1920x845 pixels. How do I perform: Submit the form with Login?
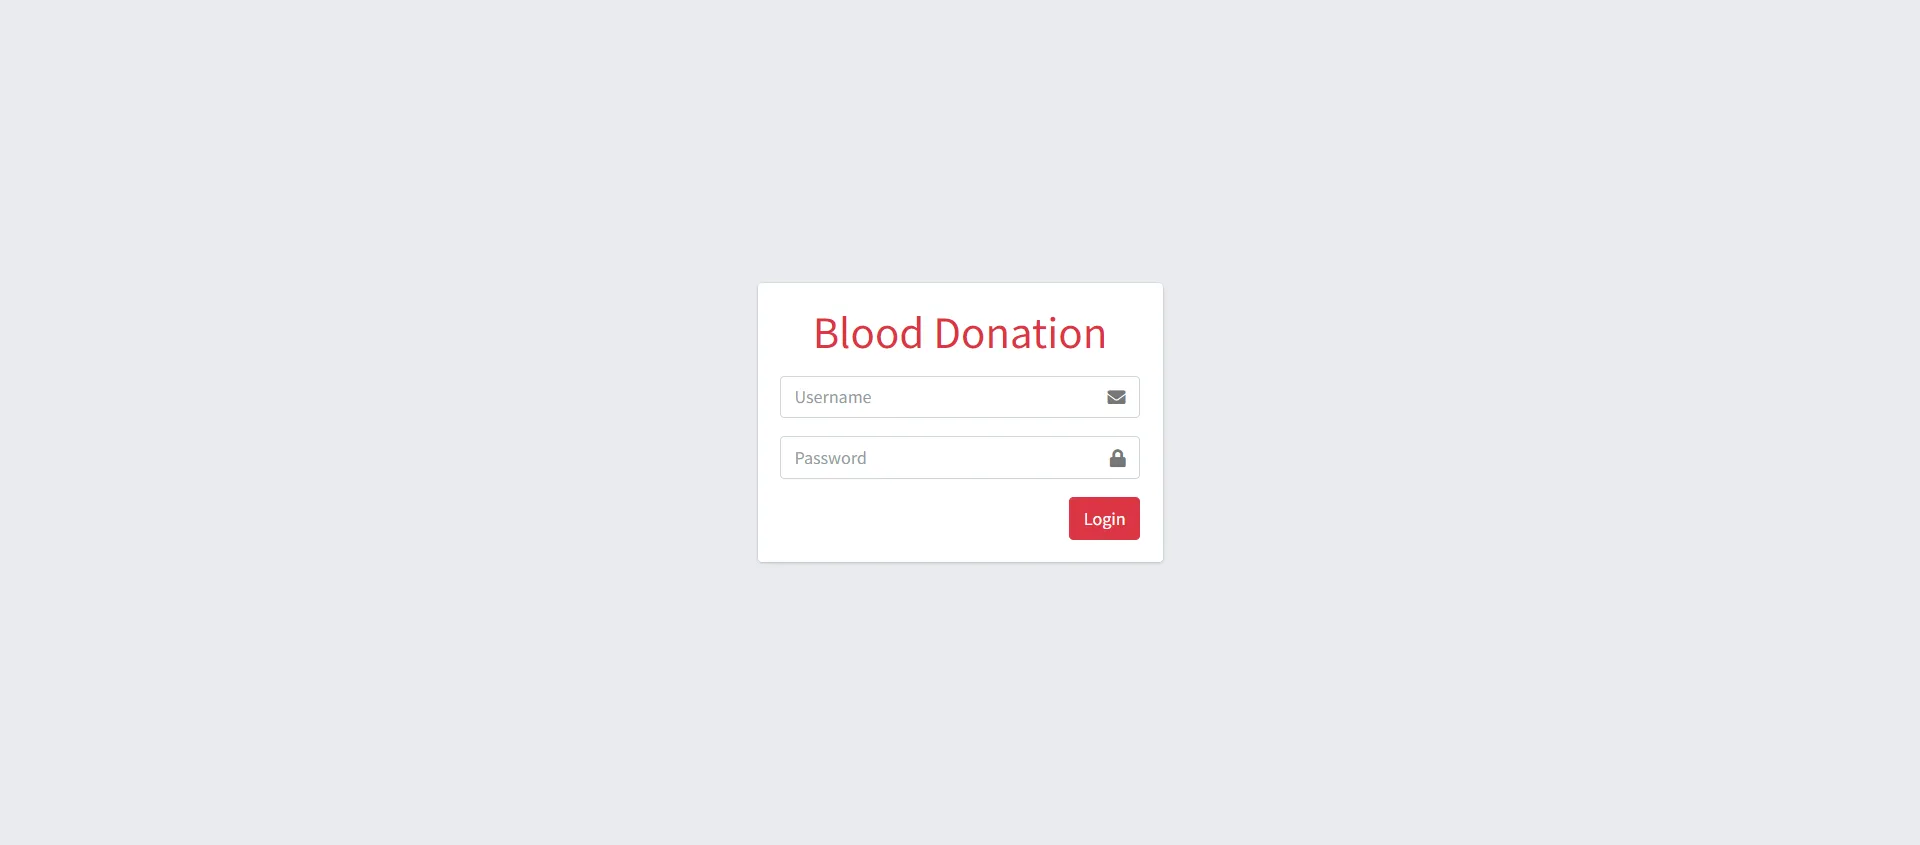pos(1104,518)
